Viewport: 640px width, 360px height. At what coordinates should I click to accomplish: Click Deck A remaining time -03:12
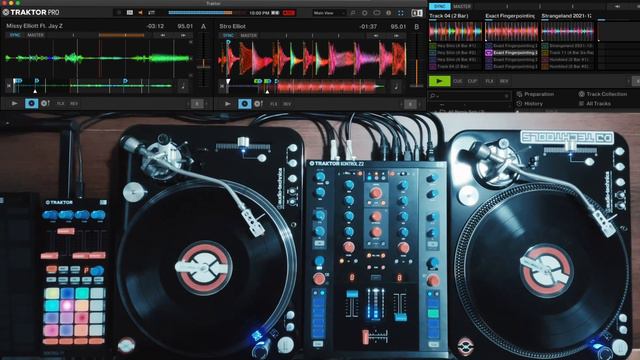(x=155, y=26)
